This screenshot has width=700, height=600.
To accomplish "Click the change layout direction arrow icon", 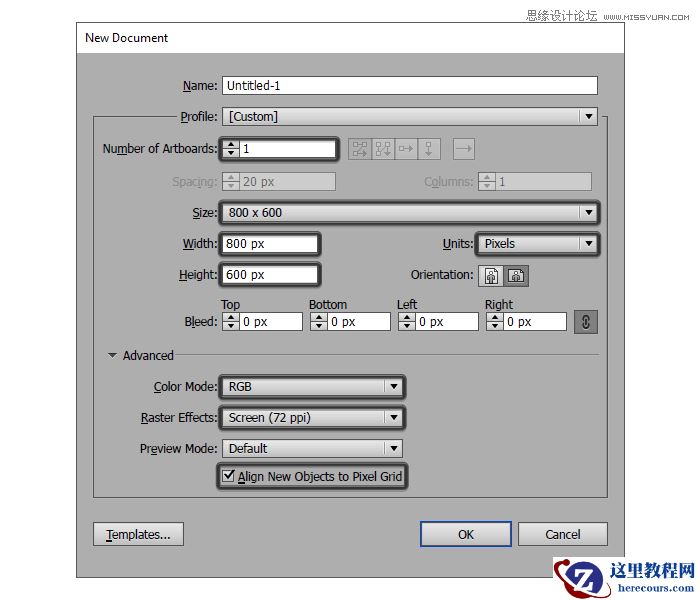I will [x=464, y=149].
